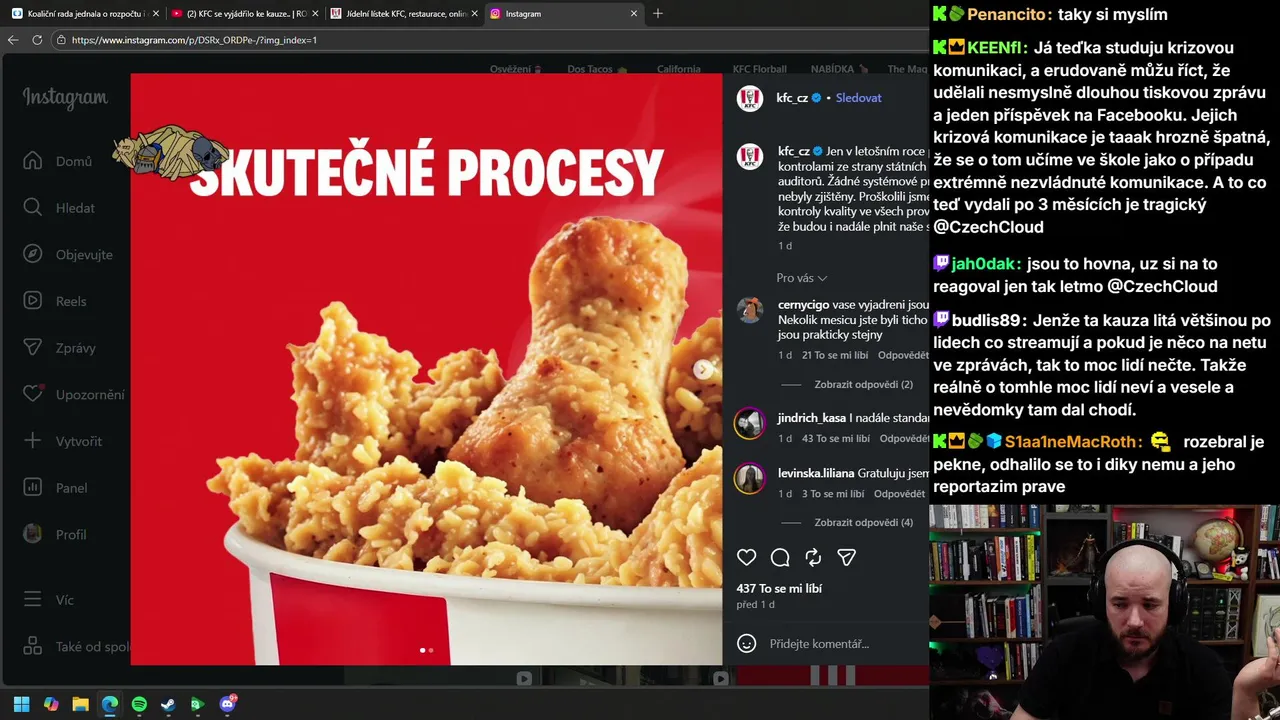Open emoji picker in comment field

click(746, 644)
